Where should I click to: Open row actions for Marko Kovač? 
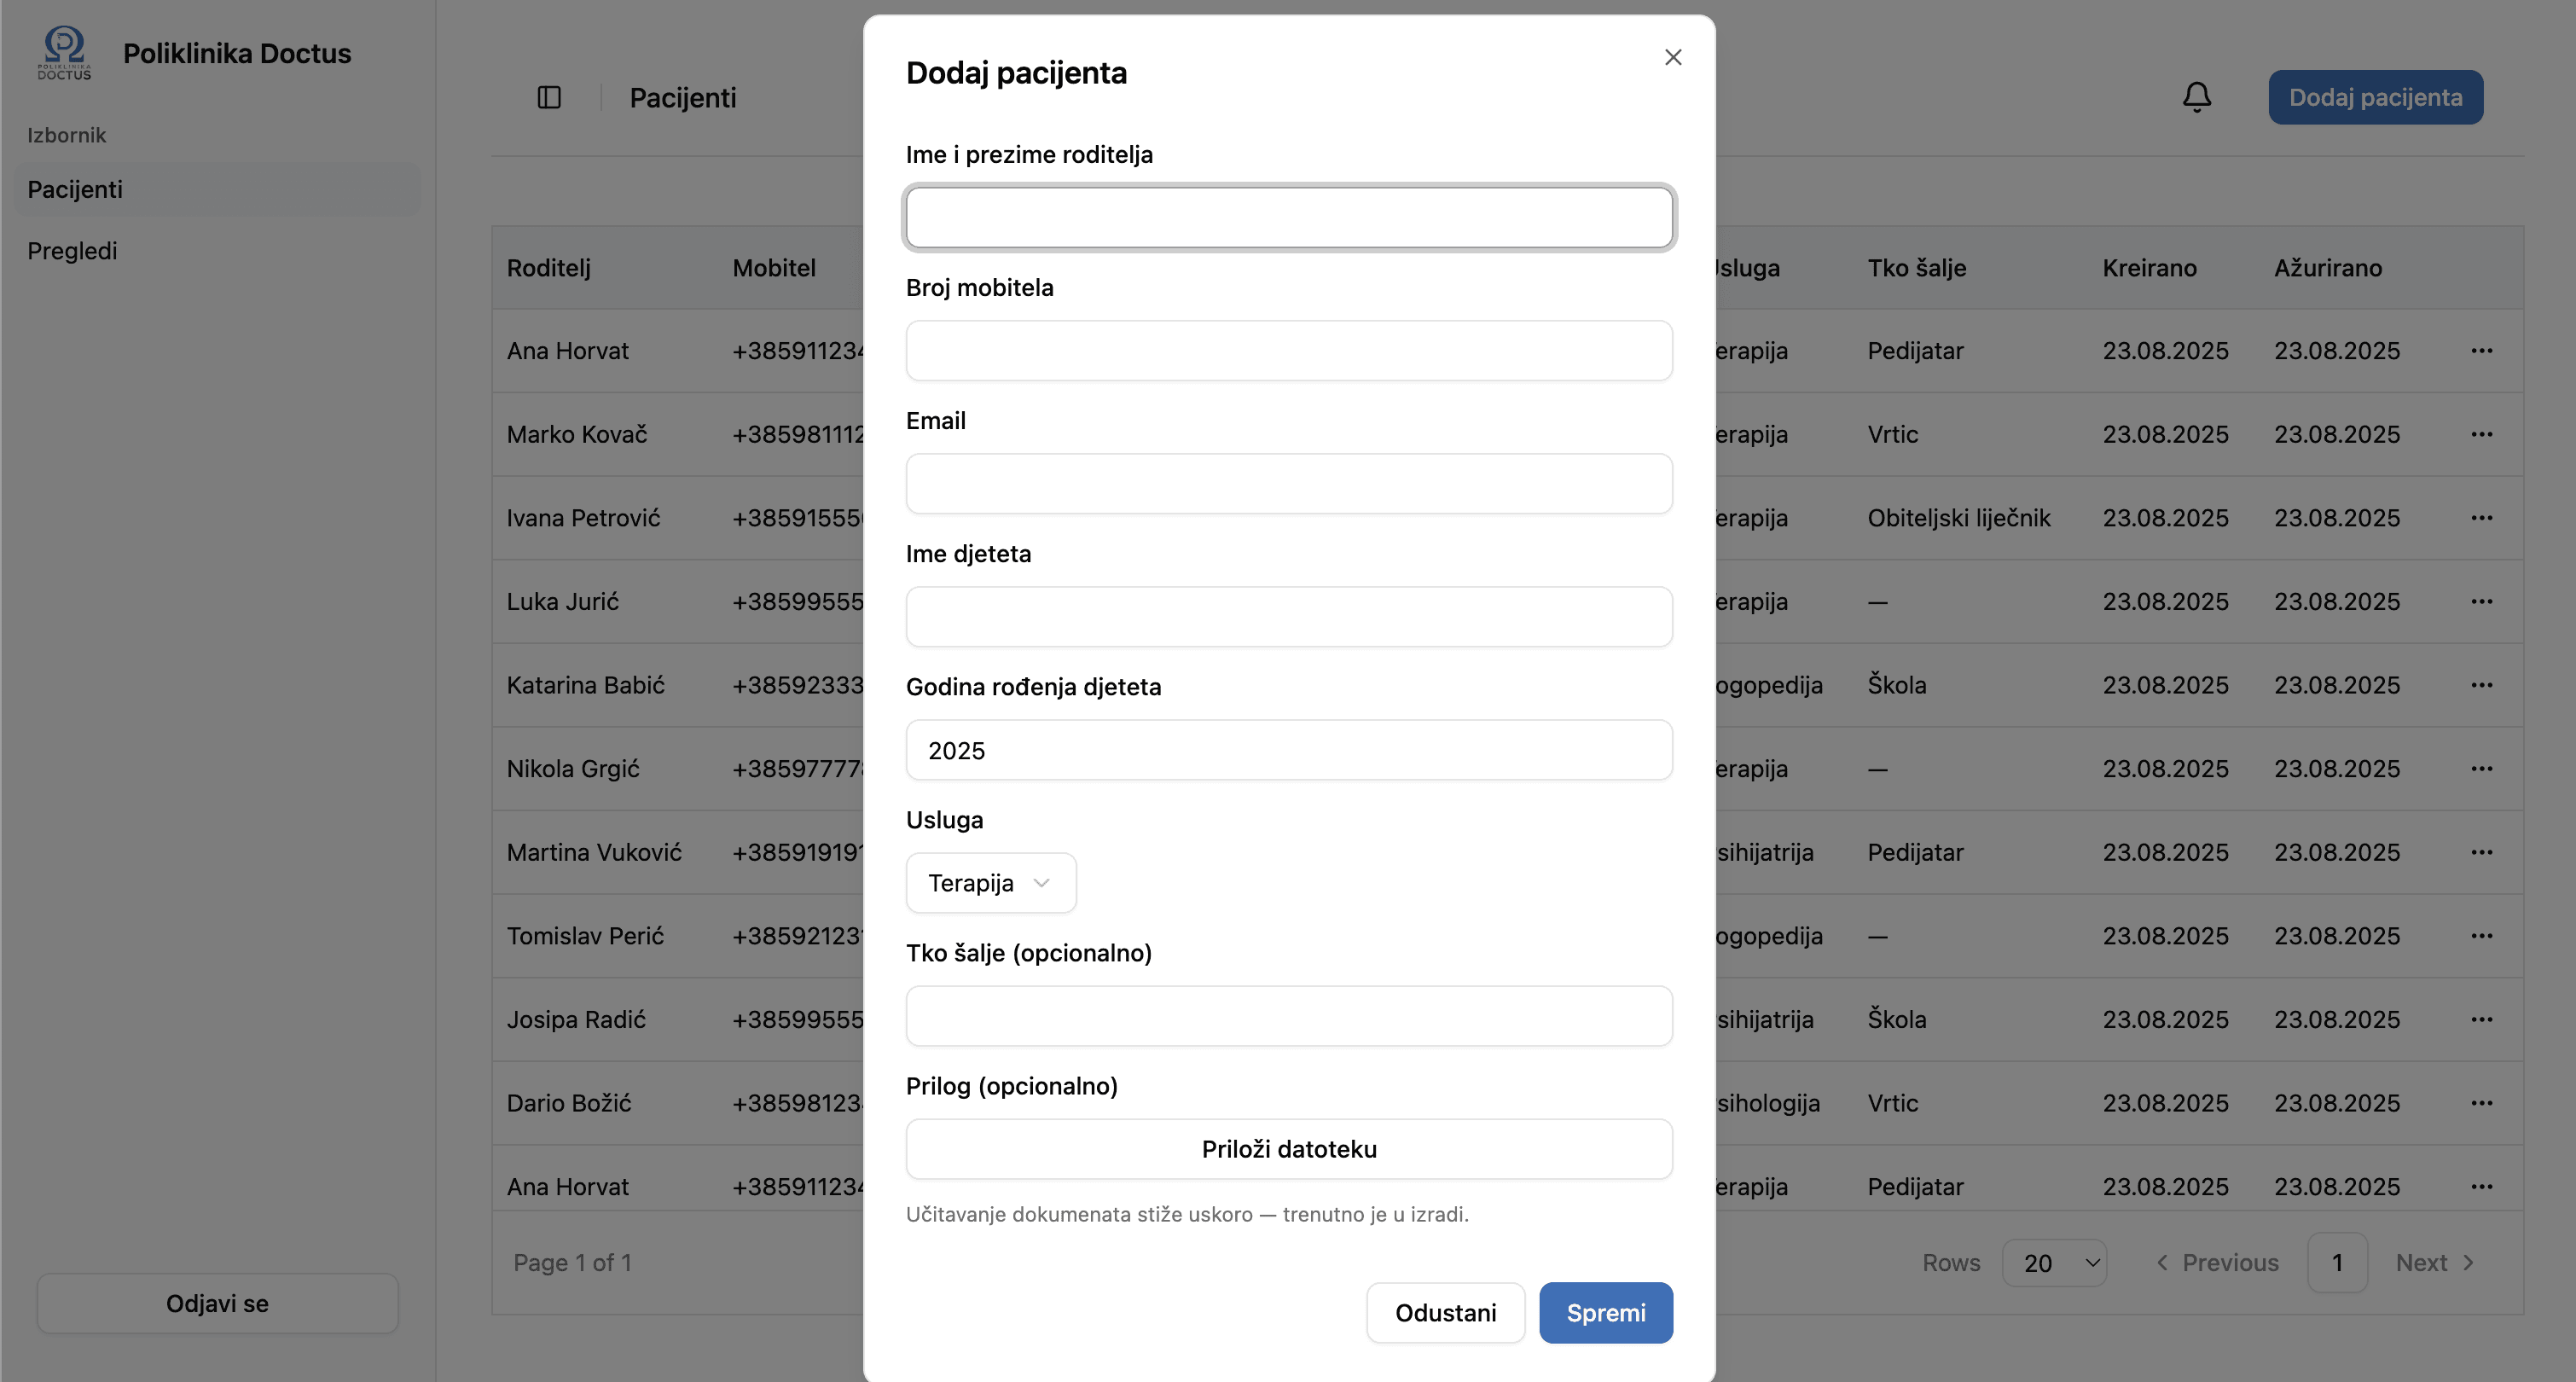[x=2481, y=434]
